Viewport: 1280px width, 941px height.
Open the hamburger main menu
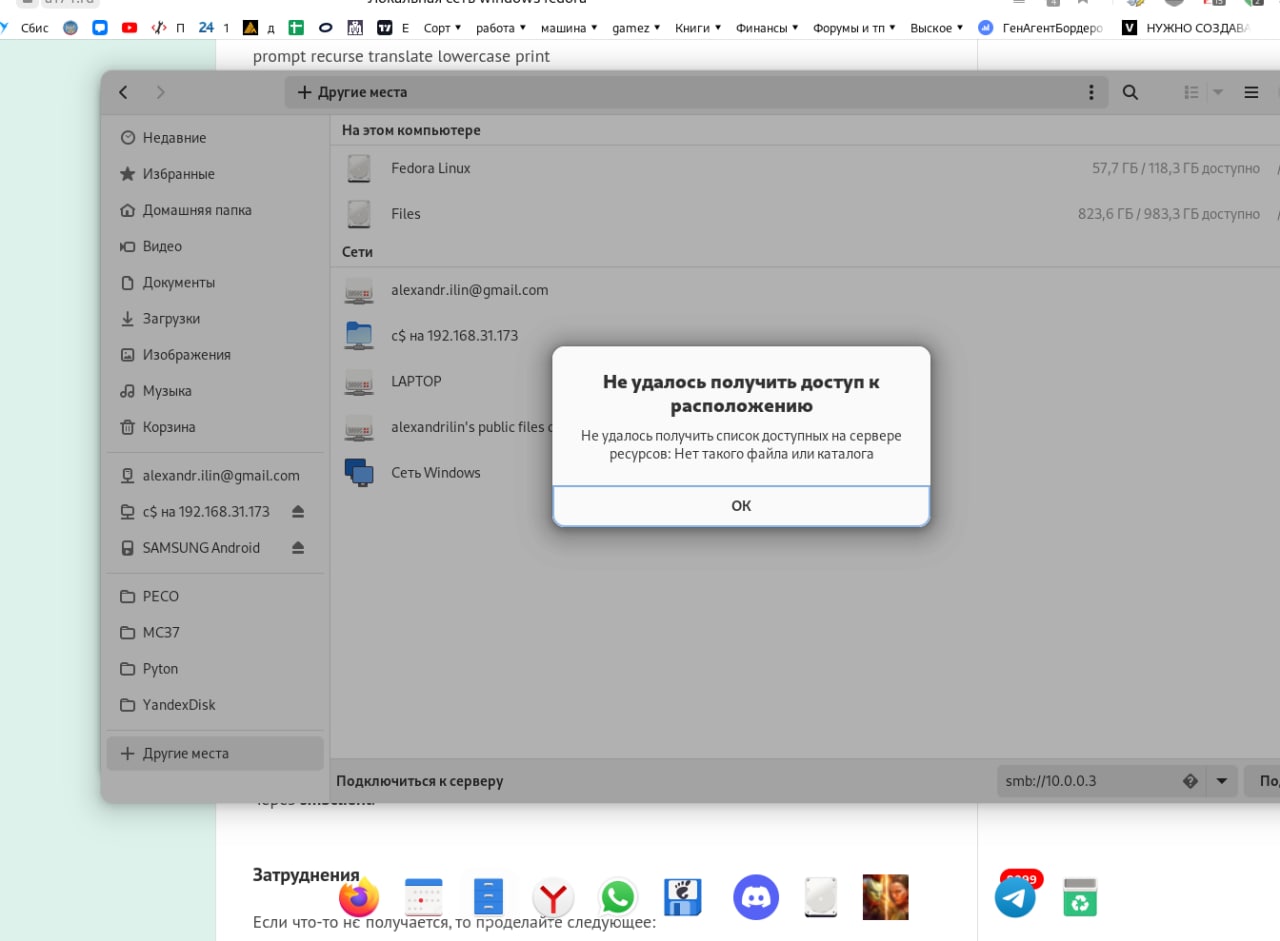(1251, 92)
